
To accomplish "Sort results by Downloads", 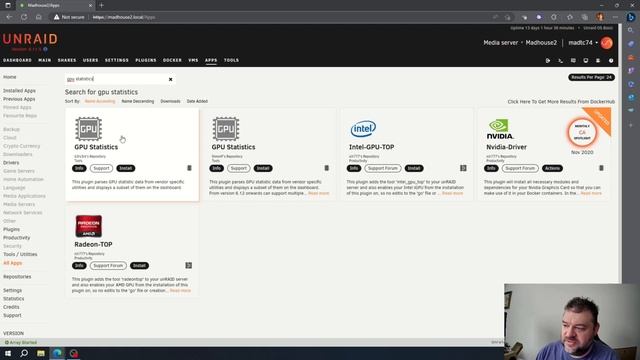I will pos(170,101).
